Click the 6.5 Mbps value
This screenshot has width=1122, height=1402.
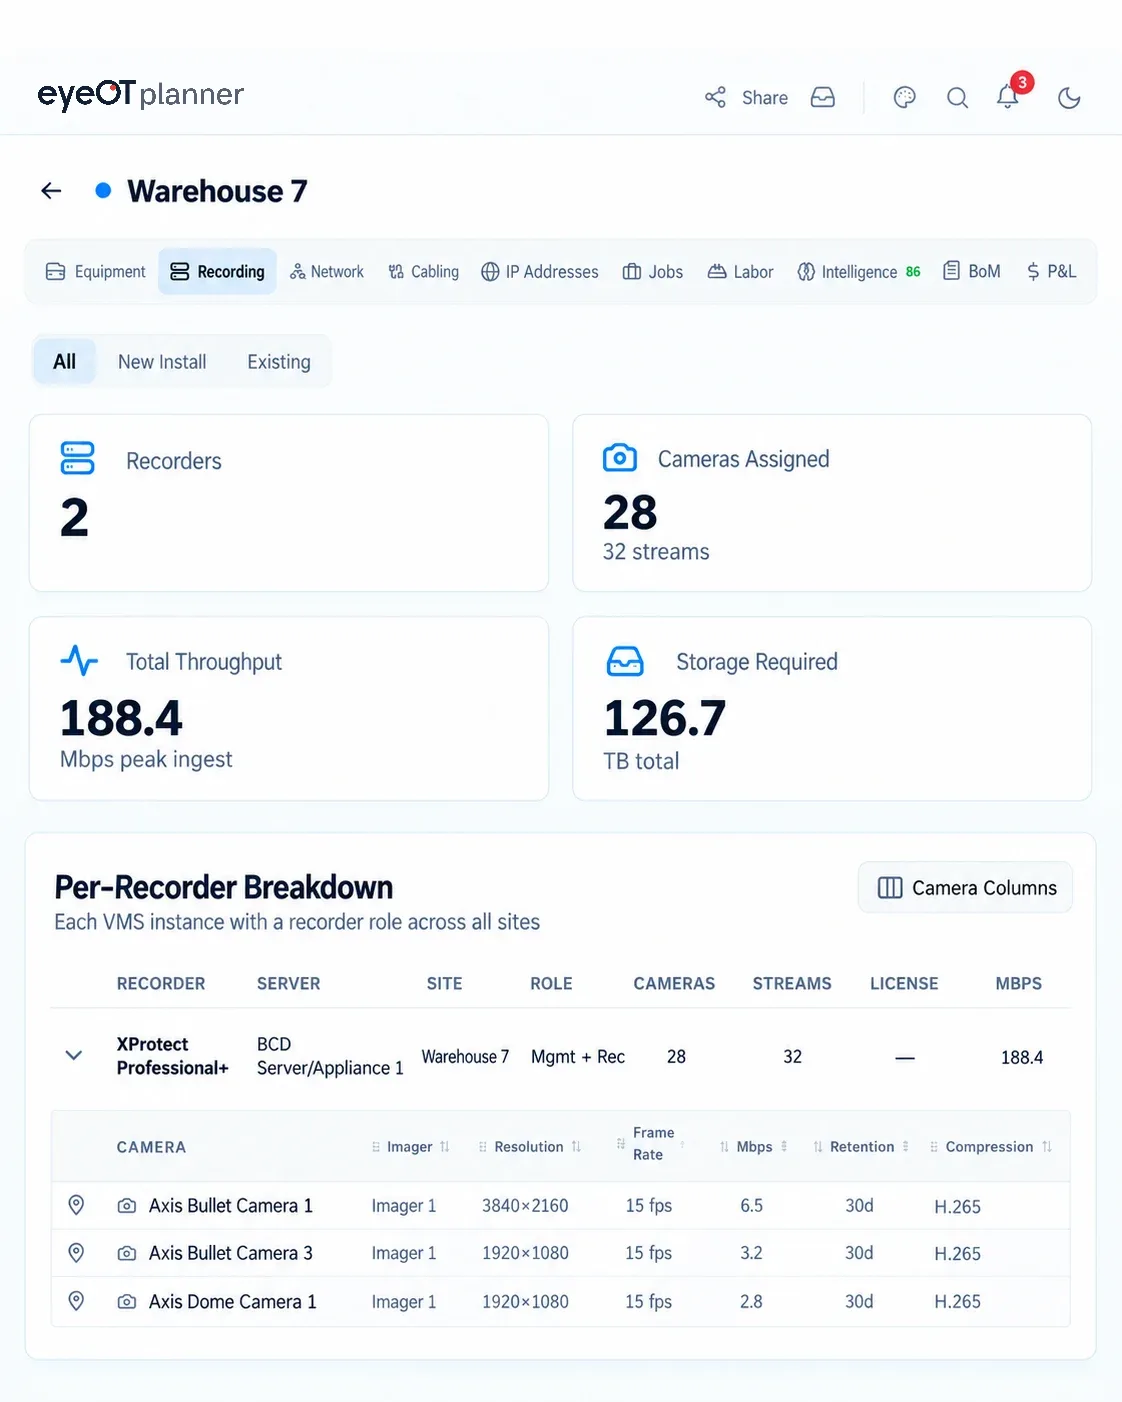click(x=751, y=1206)
